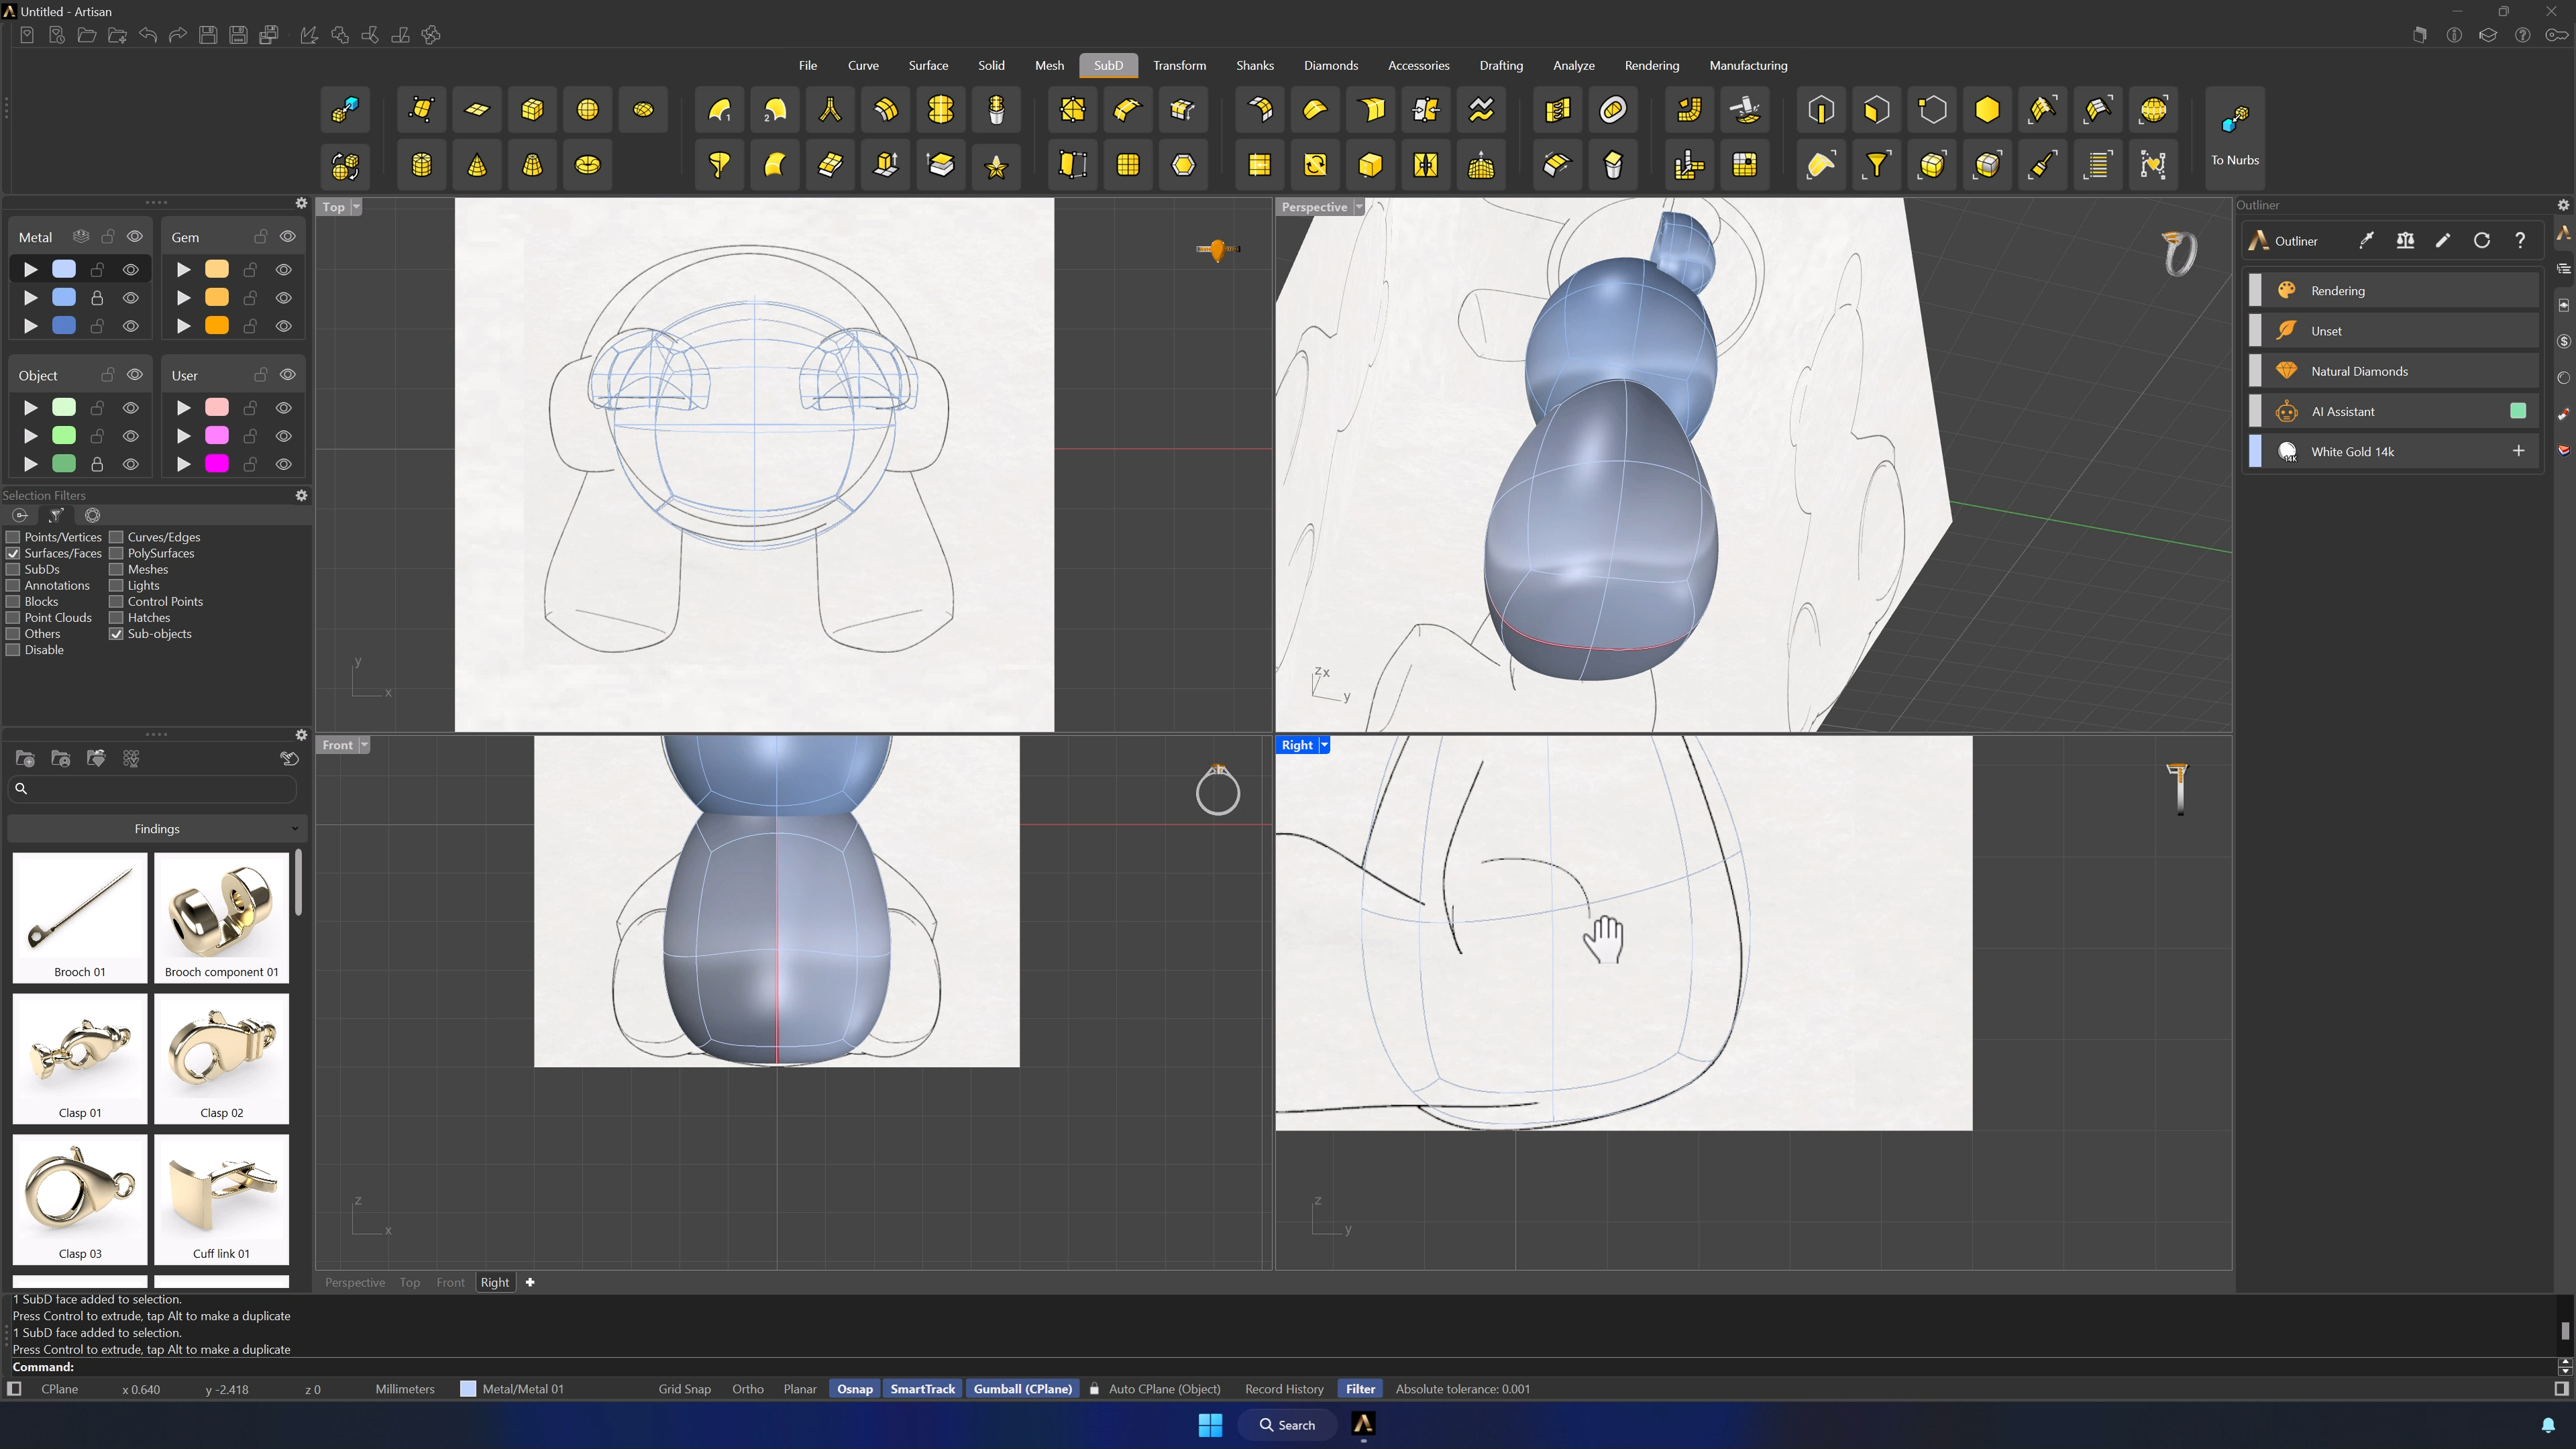Viewport: 2576px width, 1449px height.
Task: Enable the Points/Vertices selection filter
Action: click(13, 537)
